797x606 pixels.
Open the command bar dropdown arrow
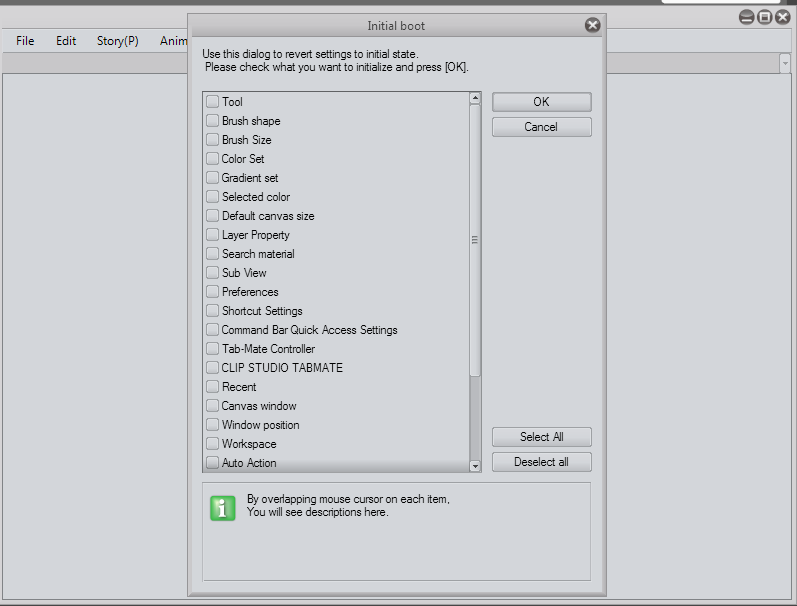(785, 64)
